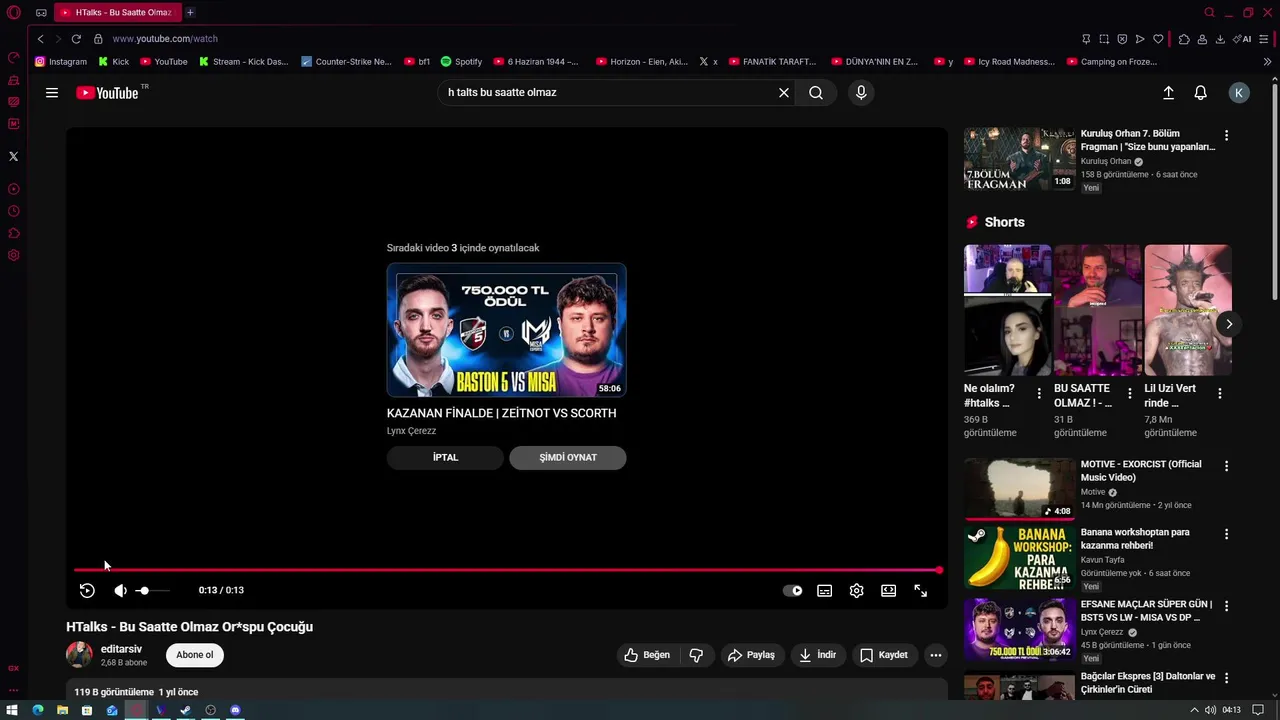Open Steam from taskbar
Viewport: 1280px width, 720px height.
(186, 710)
